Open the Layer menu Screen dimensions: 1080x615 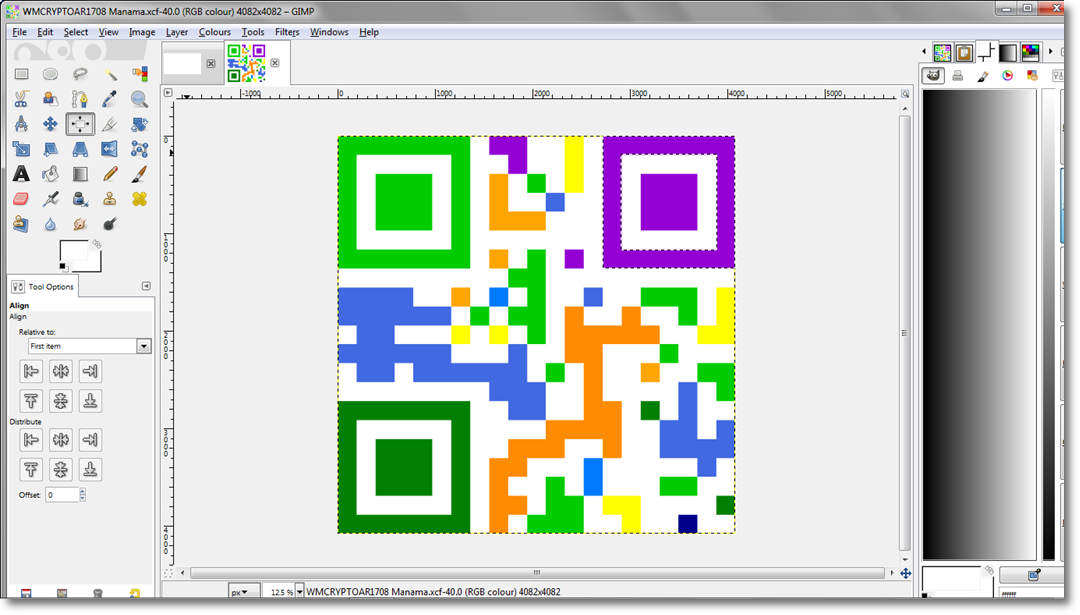coord(177,32)
